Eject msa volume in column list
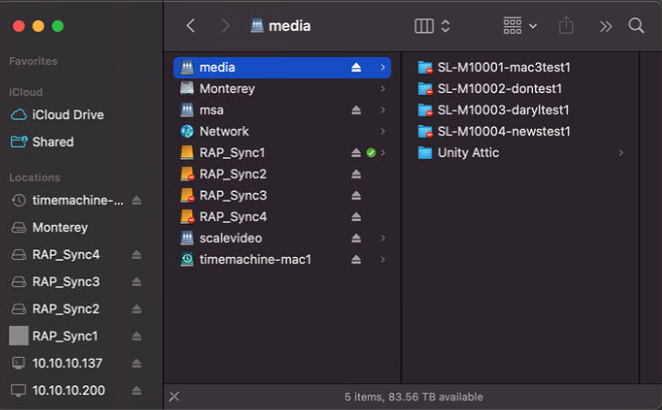The height and width of the screenshot is (410, 662). coord(356,110)
